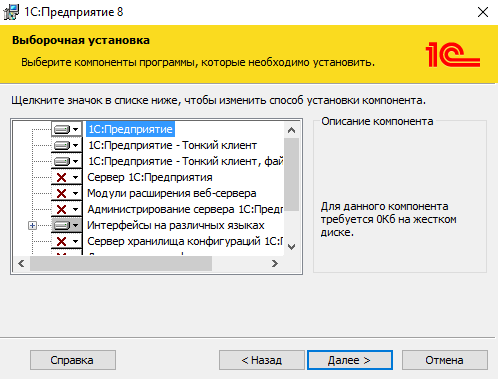Click the vertical scrollbar thumb of the list
498x379 pixels.
click(x=291, y=174)
